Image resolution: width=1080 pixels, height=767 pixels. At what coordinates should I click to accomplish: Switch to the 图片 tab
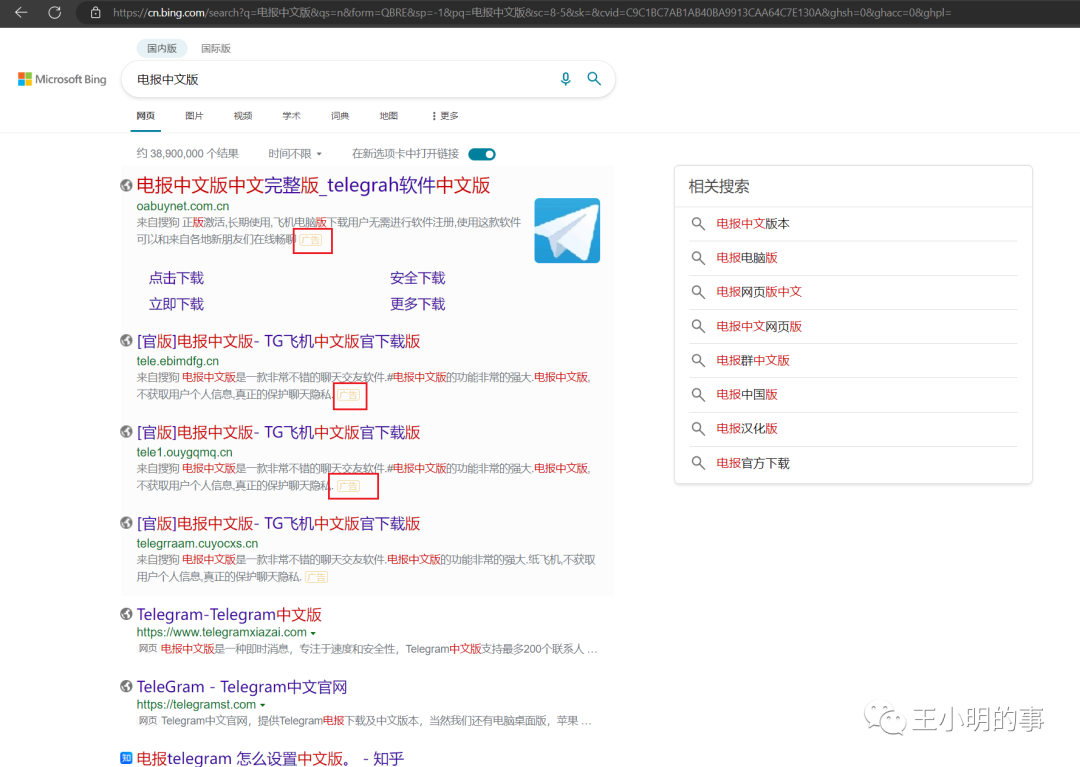(x=194, y=116)
